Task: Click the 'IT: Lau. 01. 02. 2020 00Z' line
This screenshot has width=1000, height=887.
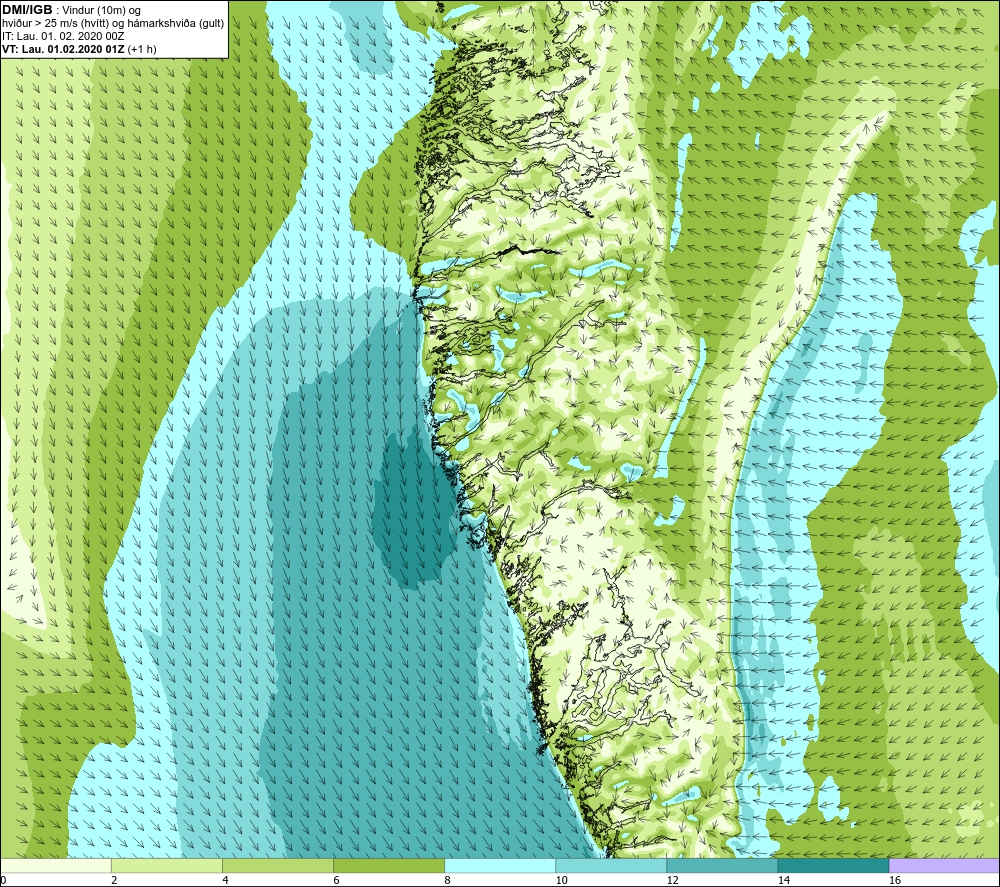Action: point(63,36)
